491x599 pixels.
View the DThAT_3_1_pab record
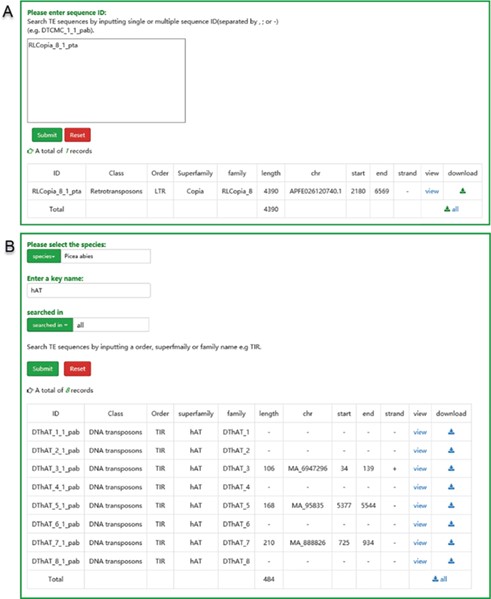pos(420,468)
